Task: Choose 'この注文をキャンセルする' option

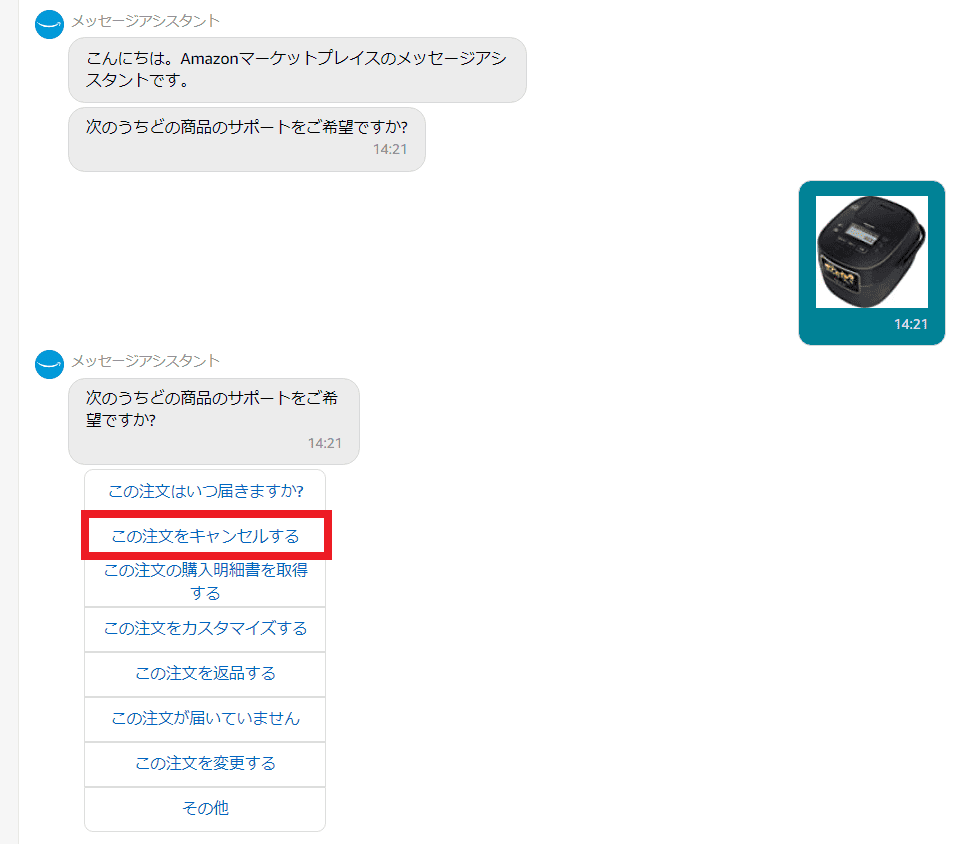Action: 205,536
